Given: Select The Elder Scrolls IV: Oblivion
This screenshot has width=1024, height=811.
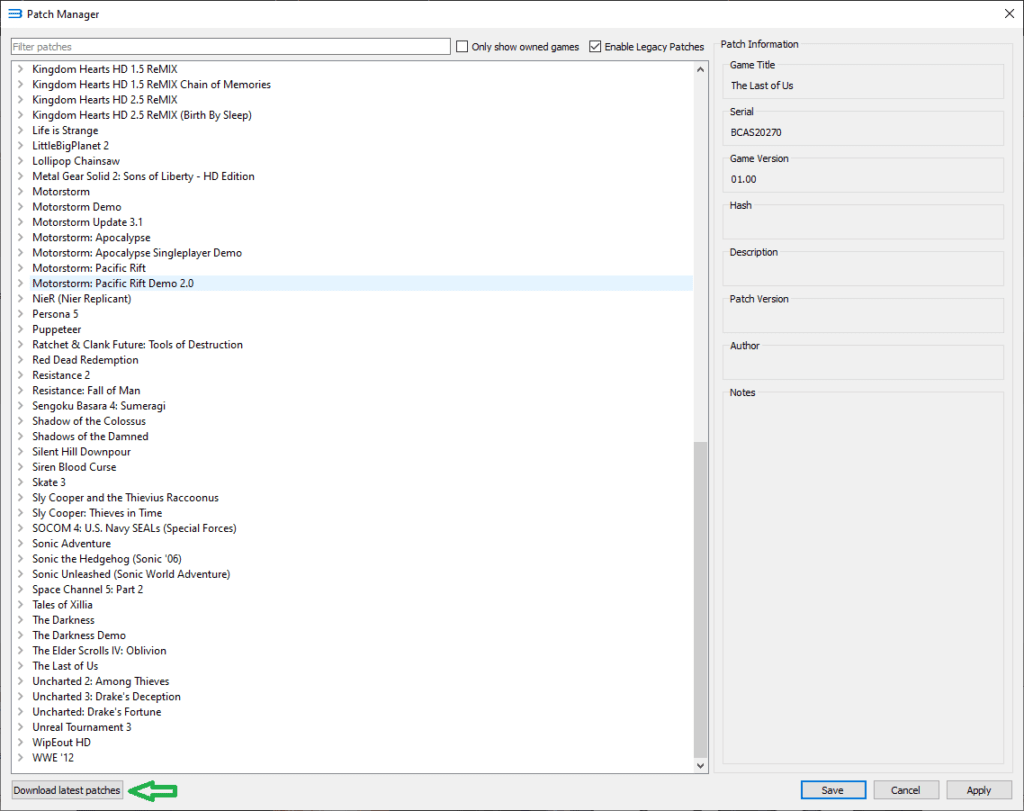Looking at the screenshot, I should pos(99,650).
